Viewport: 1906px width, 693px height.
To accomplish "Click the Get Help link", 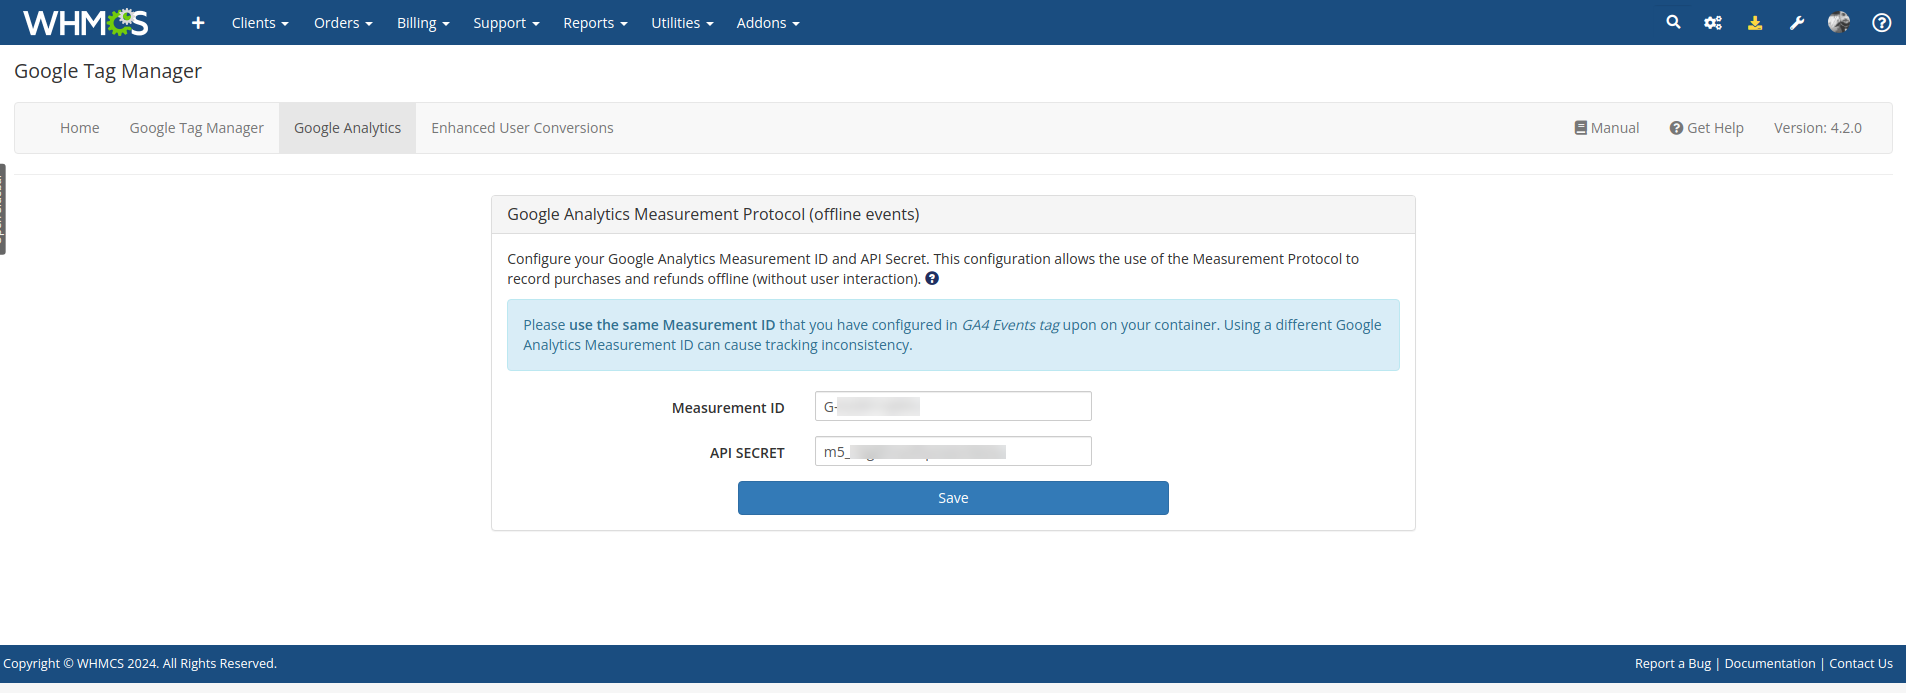I will point(1706,128).
